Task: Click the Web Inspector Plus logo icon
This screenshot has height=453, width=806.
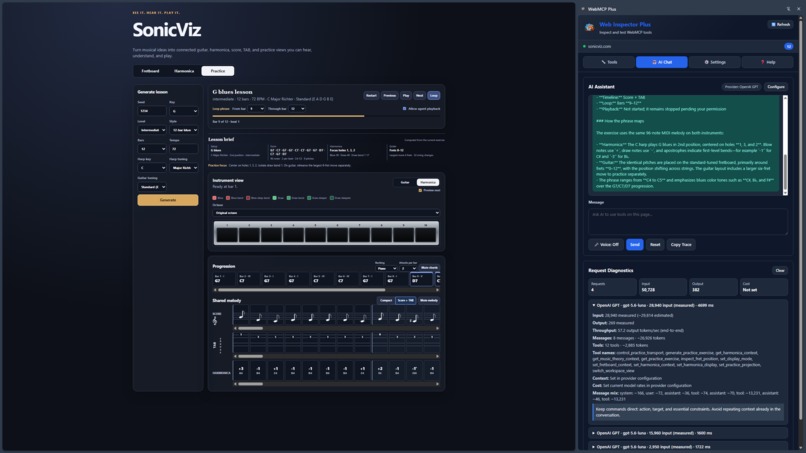Action: (x=590, y=27)
